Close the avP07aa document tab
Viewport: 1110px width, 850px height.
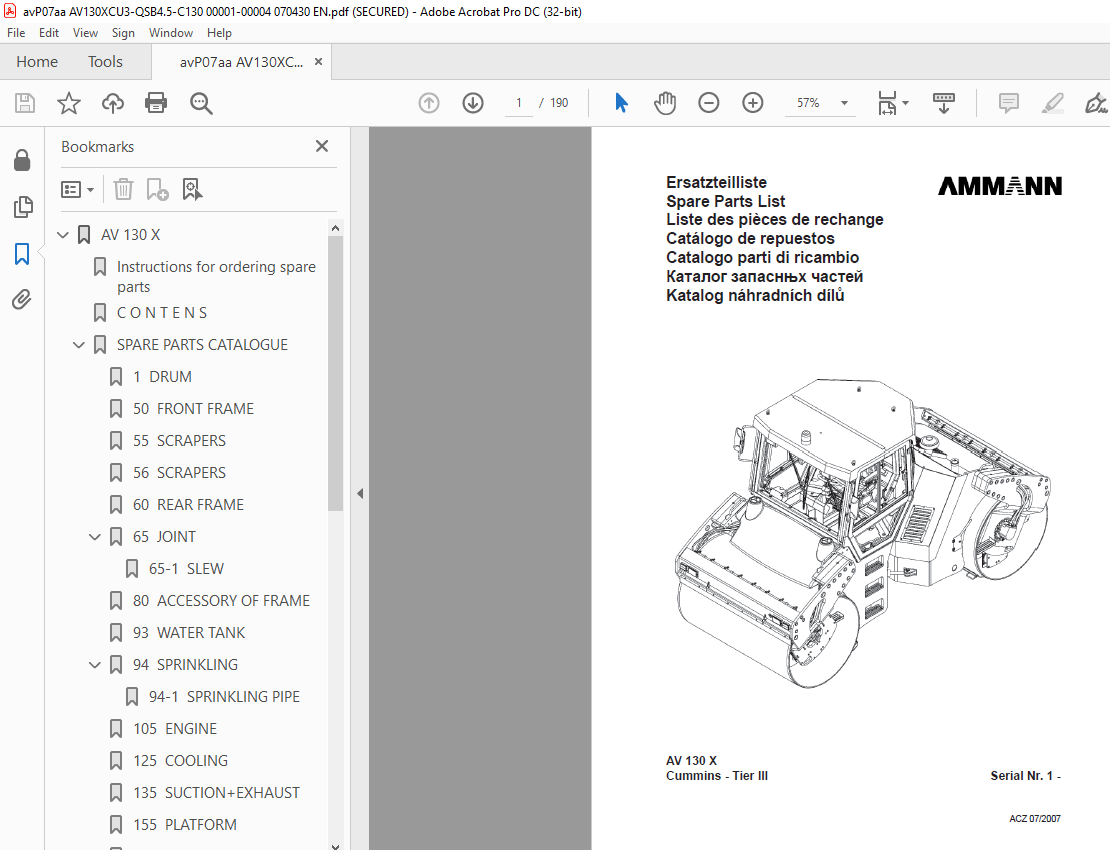coord(319,62)
